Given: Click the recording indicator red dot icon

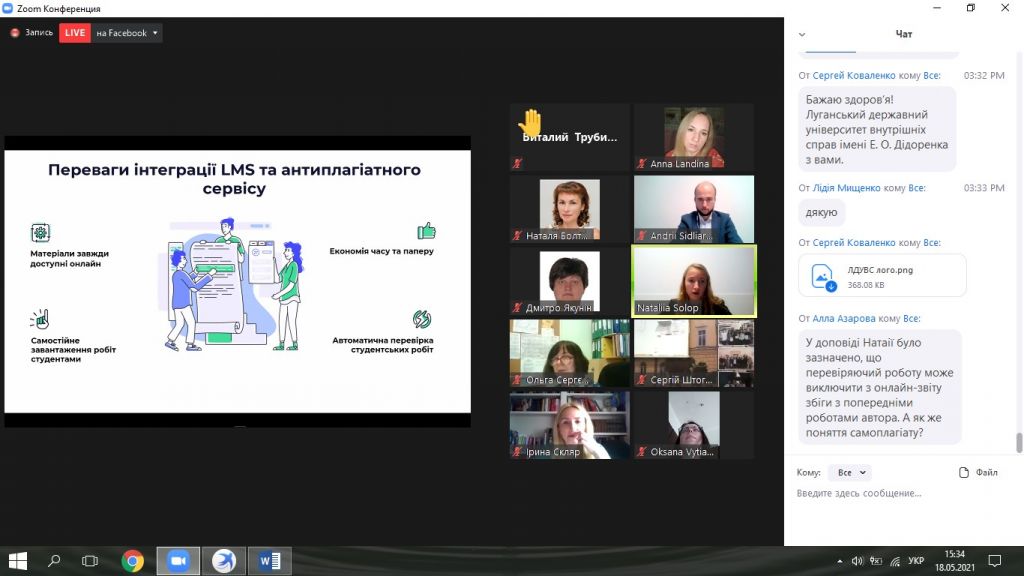Looking at the screenshot, I should pos(14,33).
